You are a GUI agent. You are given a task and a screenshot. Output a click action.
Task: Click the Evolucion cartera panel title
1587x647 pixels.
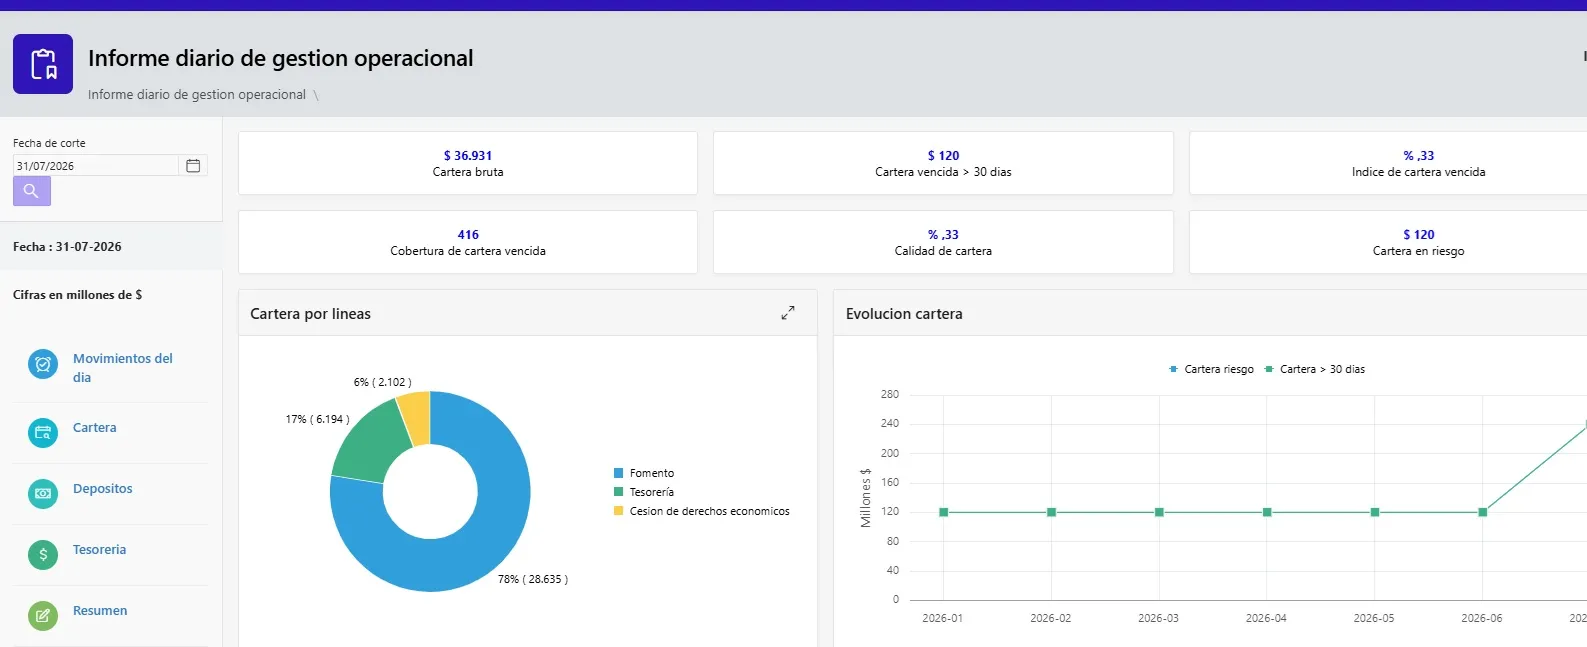pos(904,314)
